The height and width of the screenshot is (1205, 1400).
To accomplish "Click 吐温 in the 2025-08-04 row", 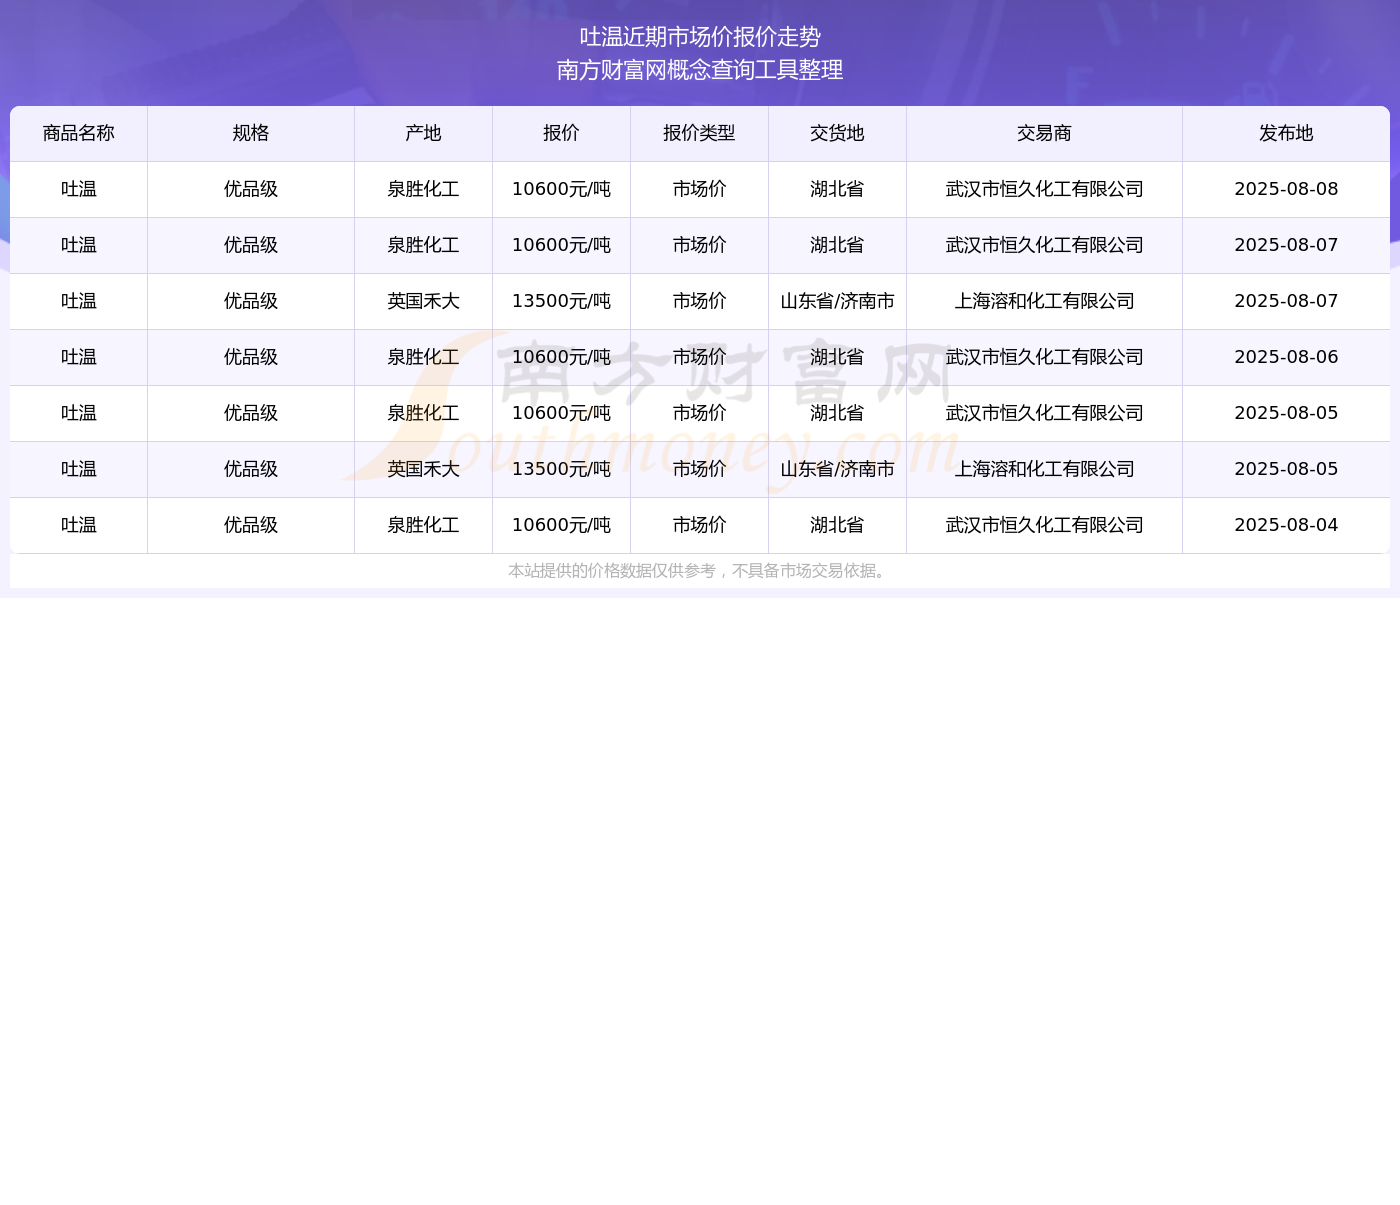I will (79, 525).
